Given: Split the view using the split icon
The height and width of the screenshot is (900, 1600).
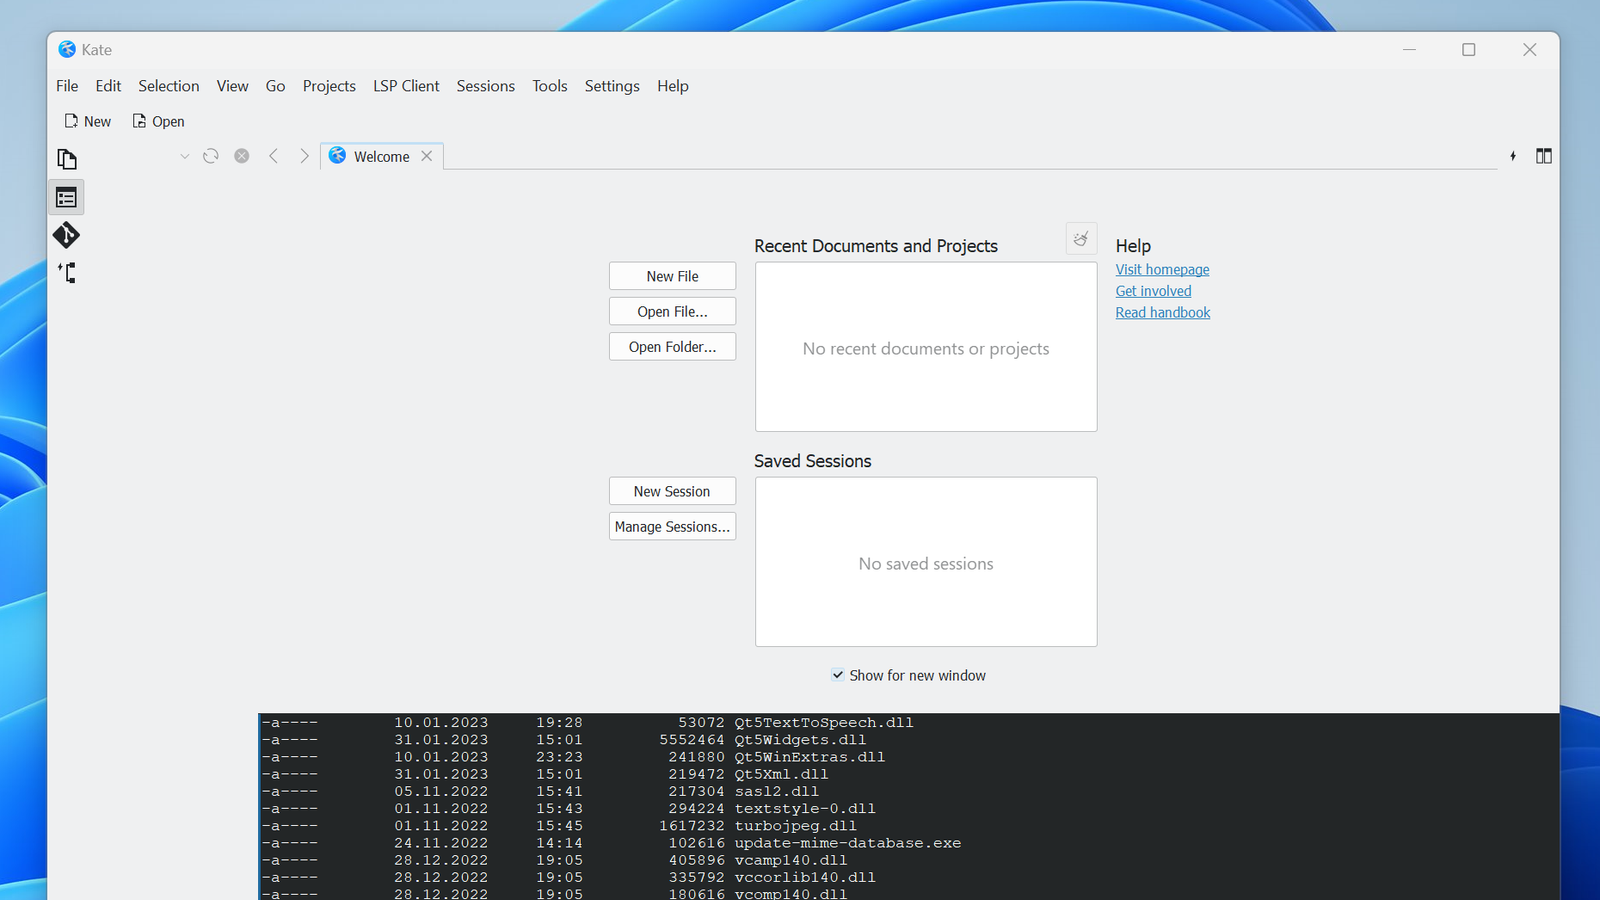Looking at the screenshot, I should click(x=1544, y=156).
